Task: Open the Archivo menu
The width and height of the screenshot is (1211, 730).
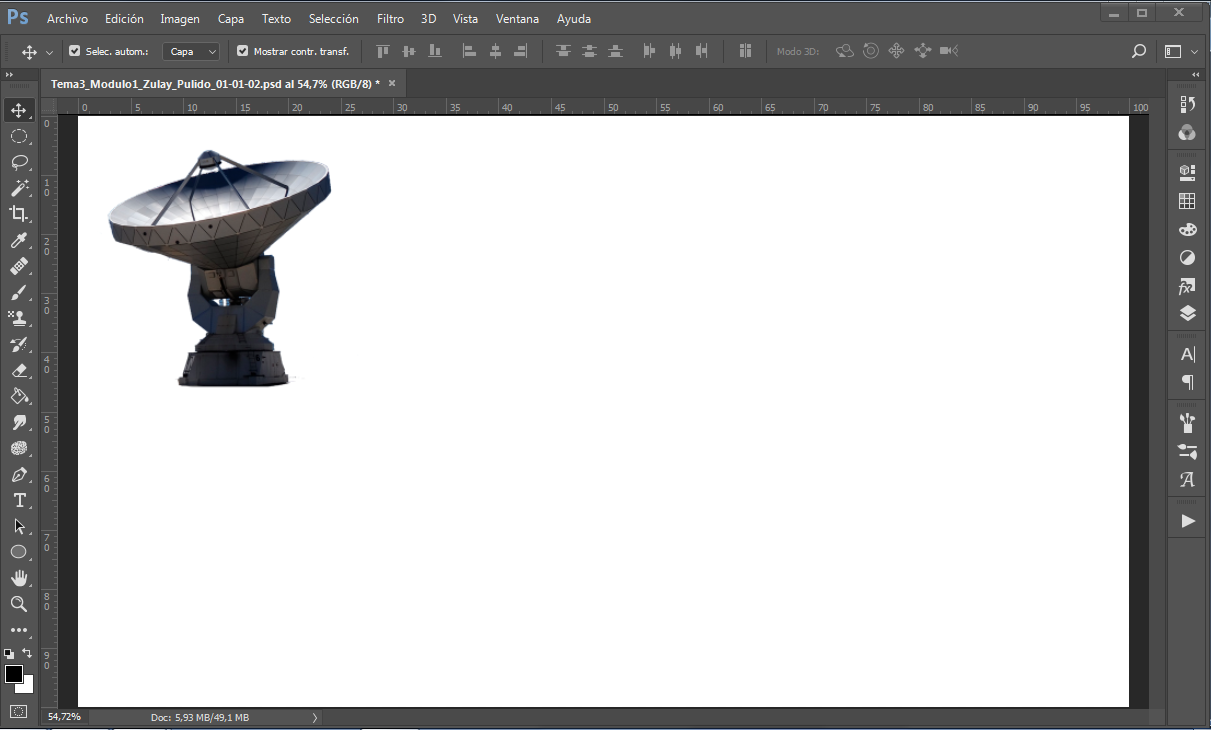Action: (x=67, y=19)
